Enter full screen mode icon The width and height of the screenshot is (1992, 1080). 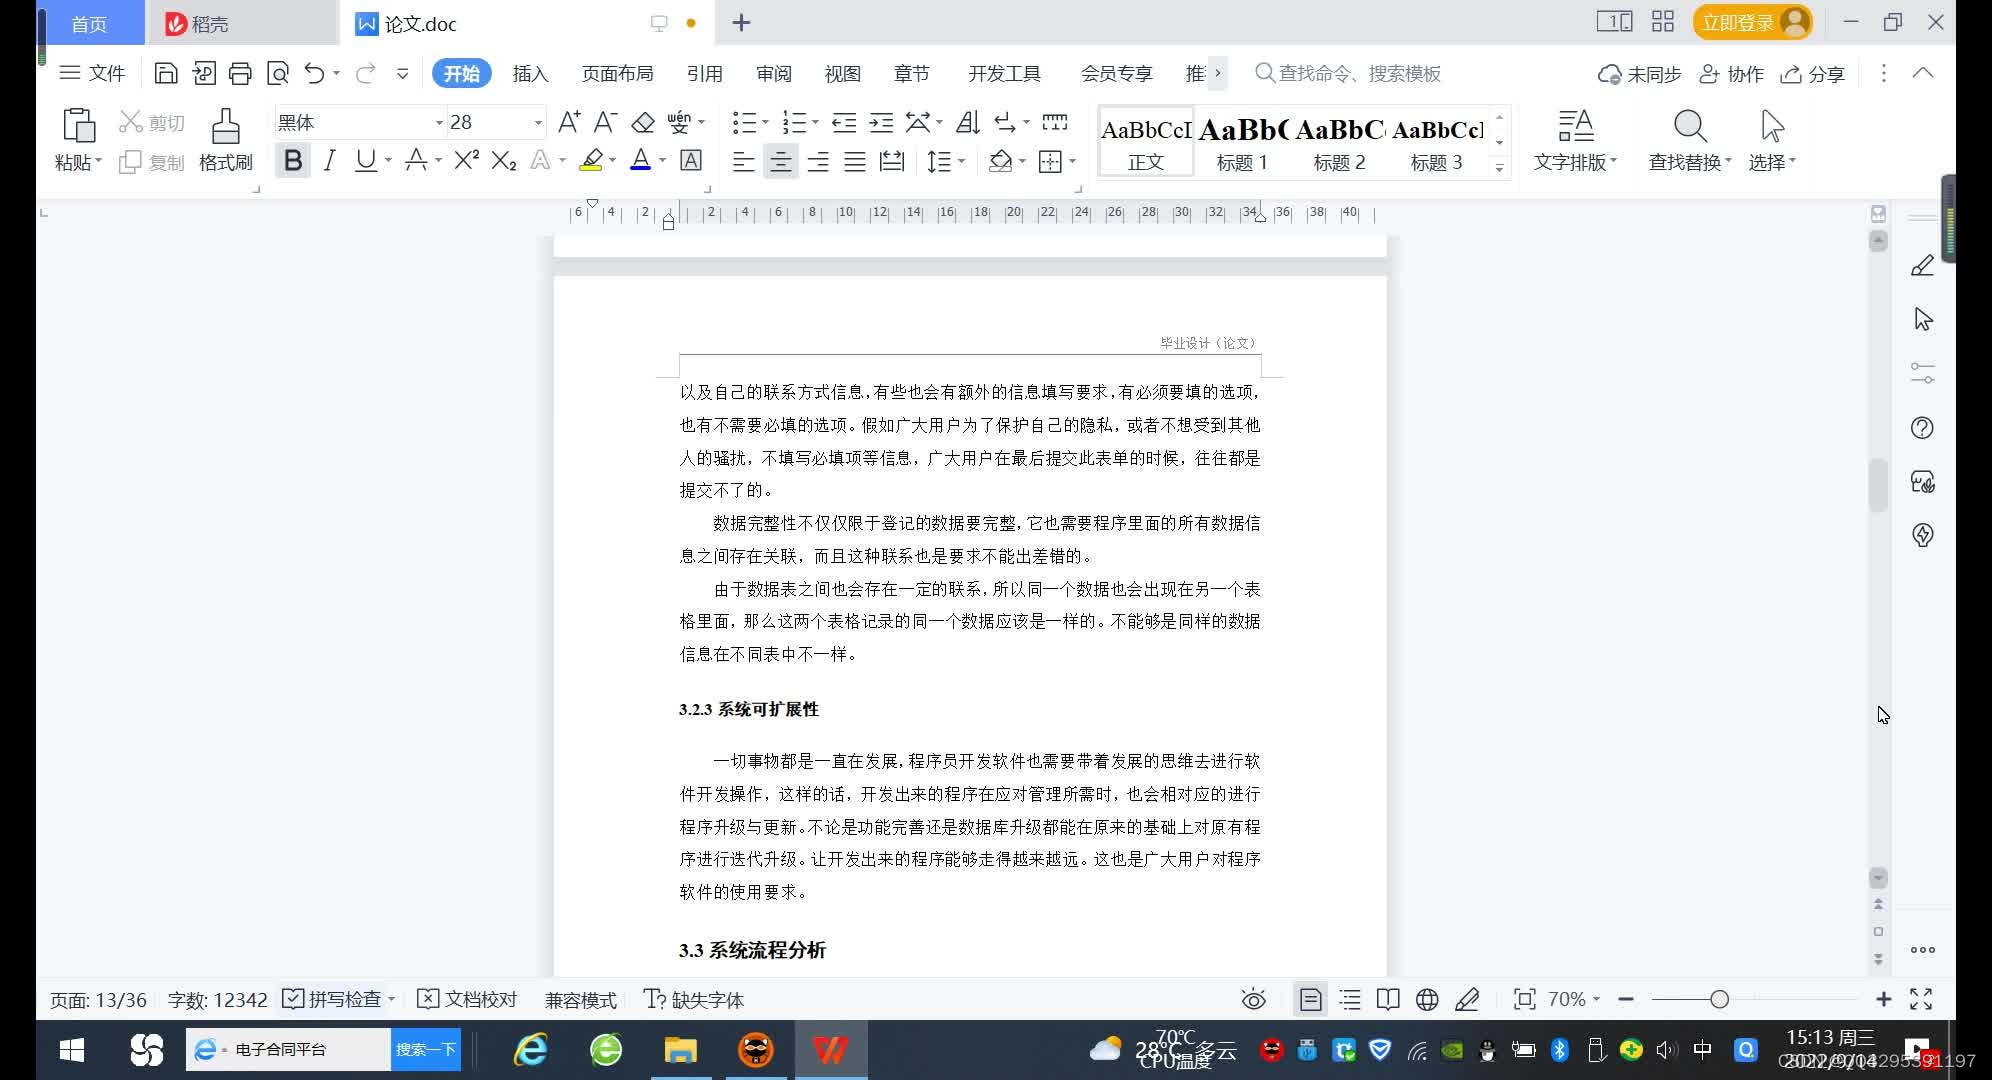pos(1921,999)
